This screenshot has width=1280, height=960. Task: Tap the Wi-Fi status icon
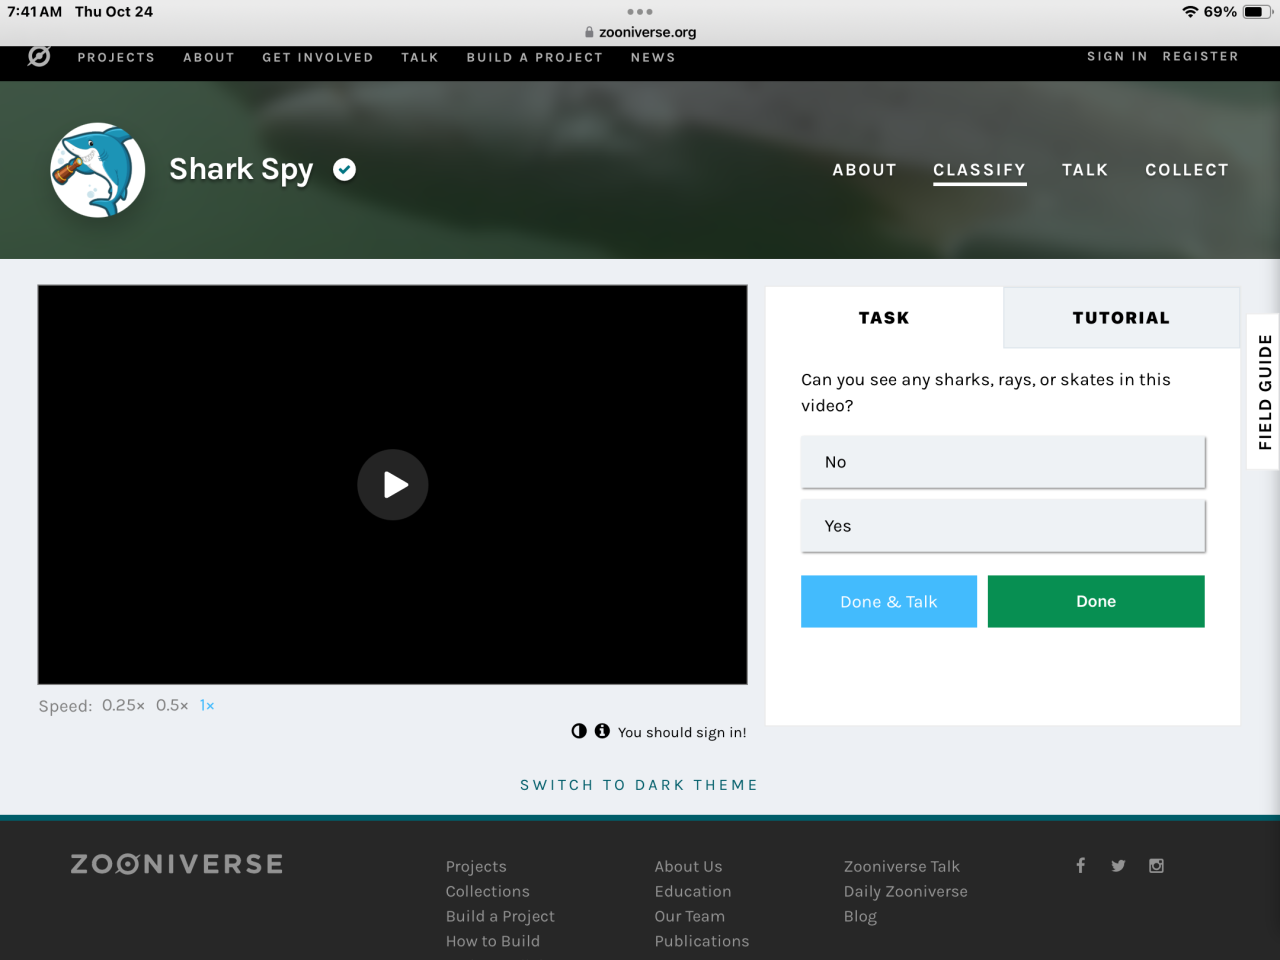point(1190,12)
